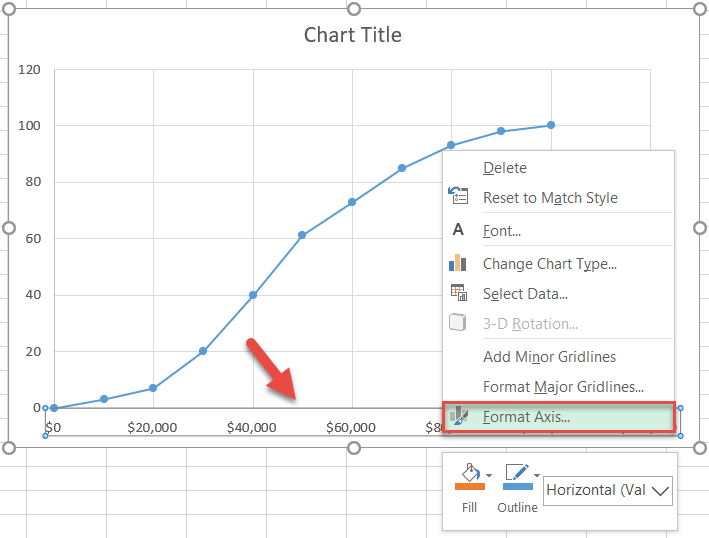Click the data point at value 40
This screenshot has width=709, height=538.
[253, 295]
